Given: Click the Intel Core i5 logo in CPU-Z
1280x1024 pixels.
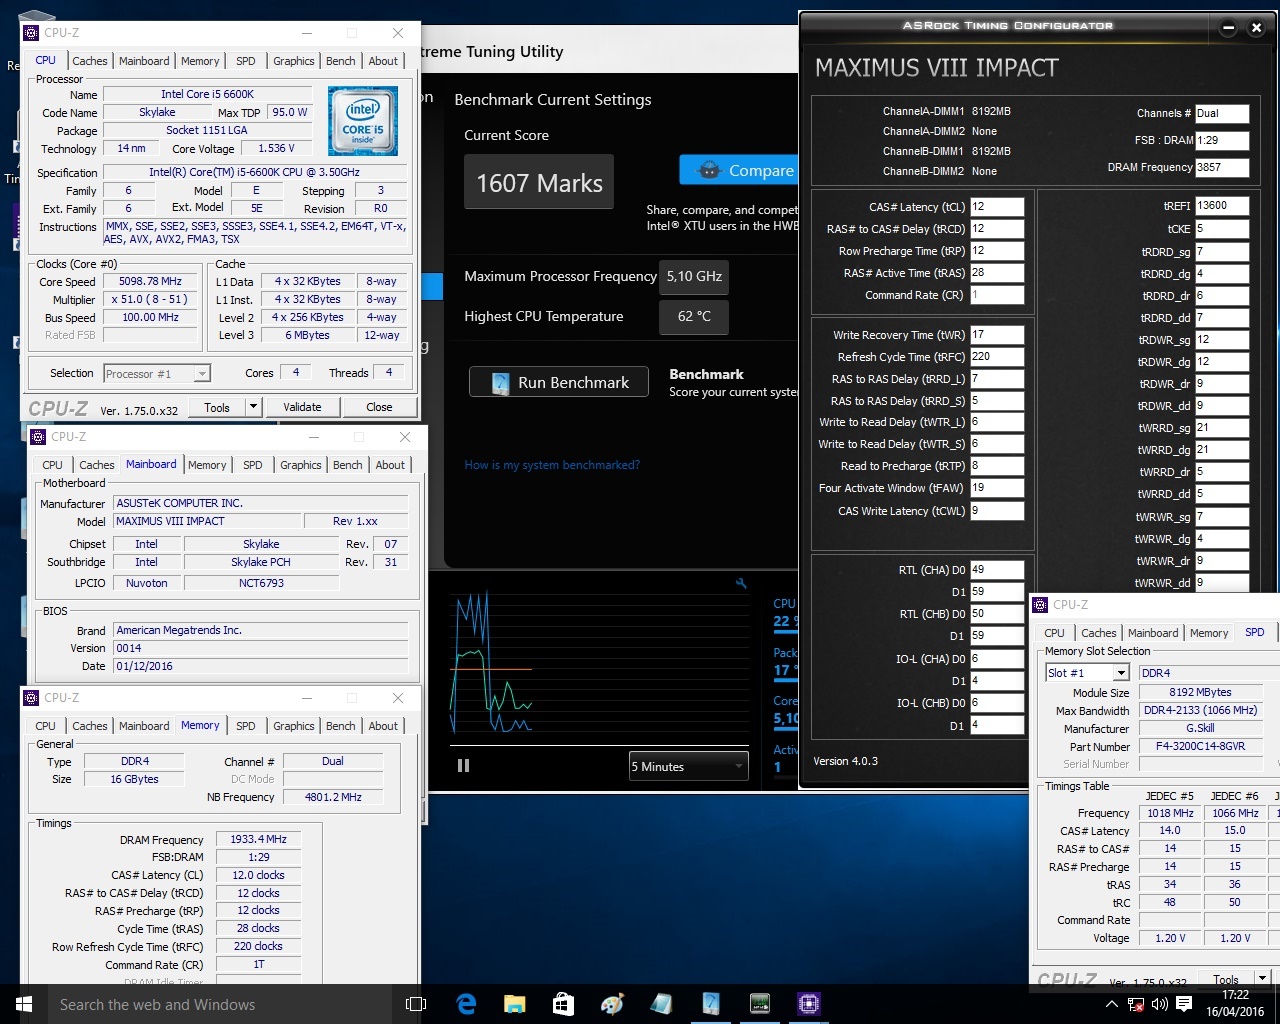Looking at the screenshot, I should (x=363, y=121).
